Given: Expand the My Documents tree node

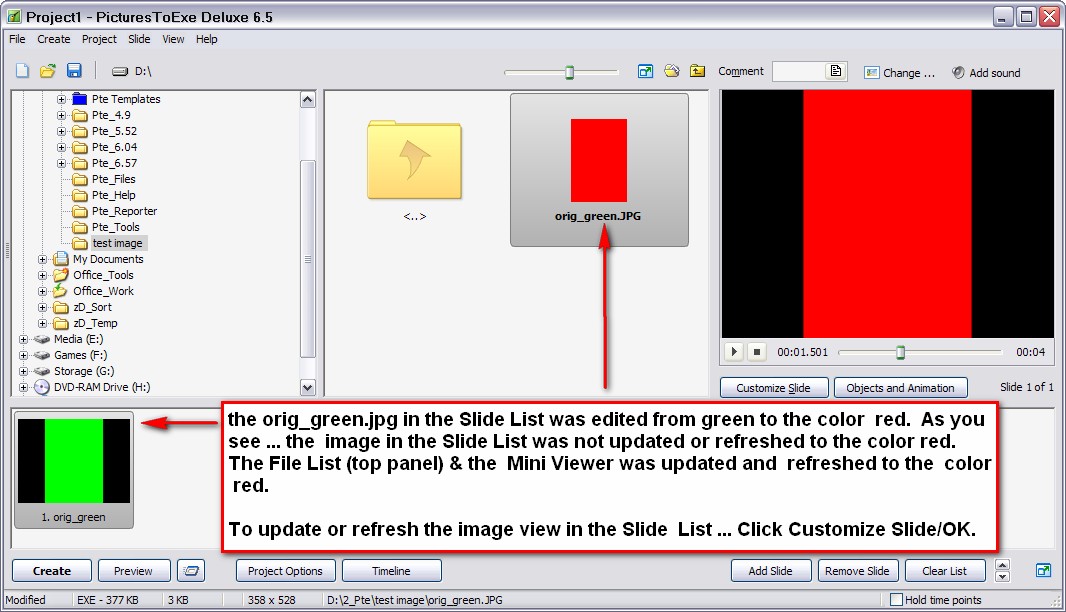Looking at the screenshot, I should [43, 259].
